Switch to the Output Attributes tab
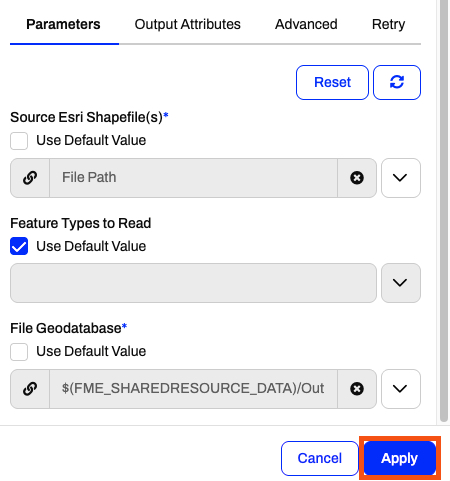 click(187, 24)
